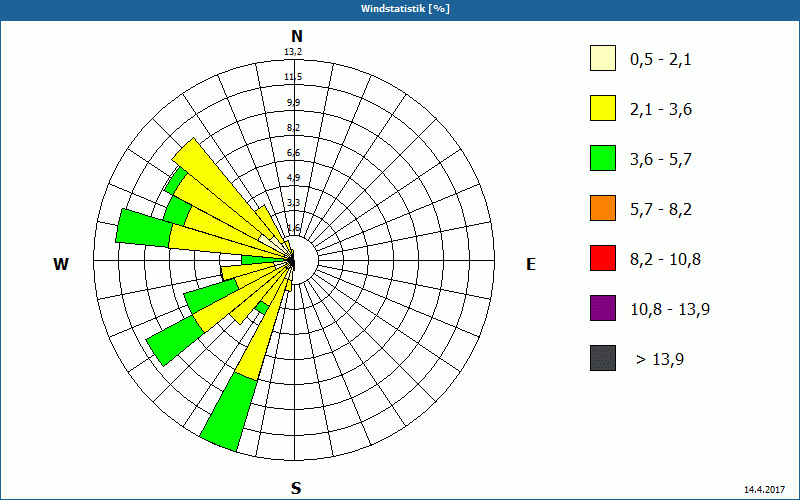The image size is (800, 500).
Task: Click the E compass label
Action: pyautogui.click(x=531, y=264)
